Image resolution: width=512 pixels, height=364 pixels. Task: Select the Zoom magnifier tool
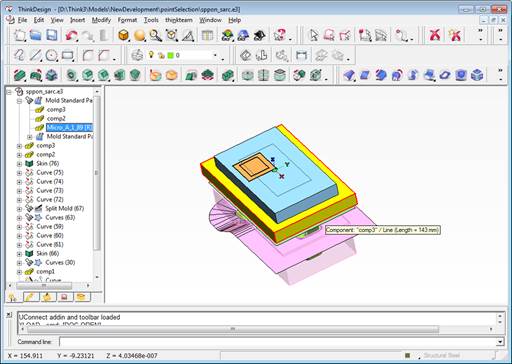[155, 35]
